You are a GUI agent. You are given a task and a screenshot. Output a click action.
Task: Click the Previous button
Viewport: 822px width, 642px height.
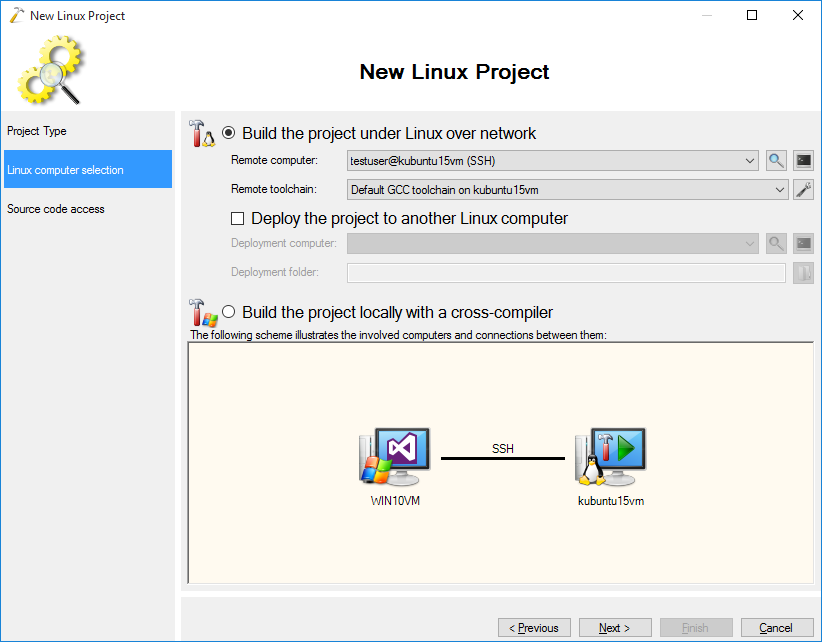point(534,628)
